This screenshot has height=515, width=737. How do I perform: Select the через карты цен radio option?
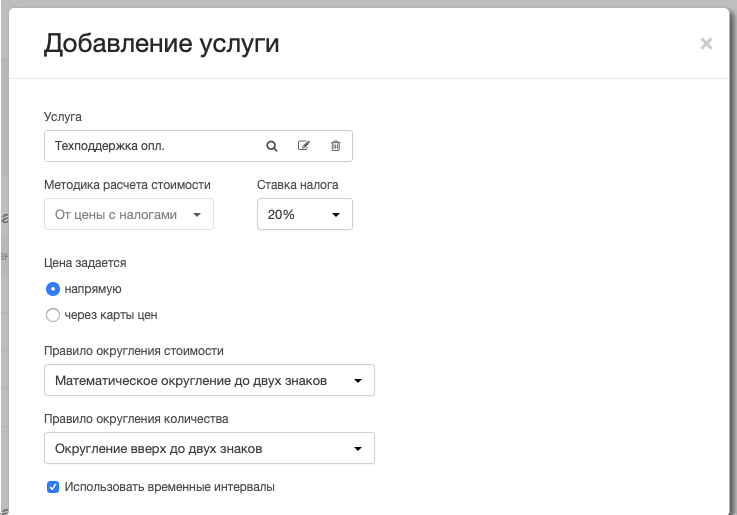pos(53,315)
